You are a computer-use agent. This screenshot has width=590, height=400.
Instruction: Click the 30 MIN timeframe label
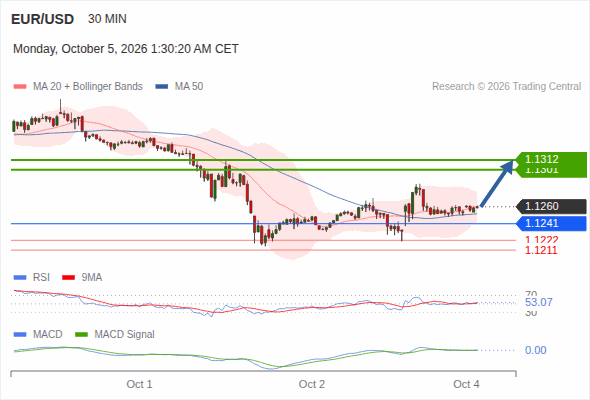tap(107, 19)
